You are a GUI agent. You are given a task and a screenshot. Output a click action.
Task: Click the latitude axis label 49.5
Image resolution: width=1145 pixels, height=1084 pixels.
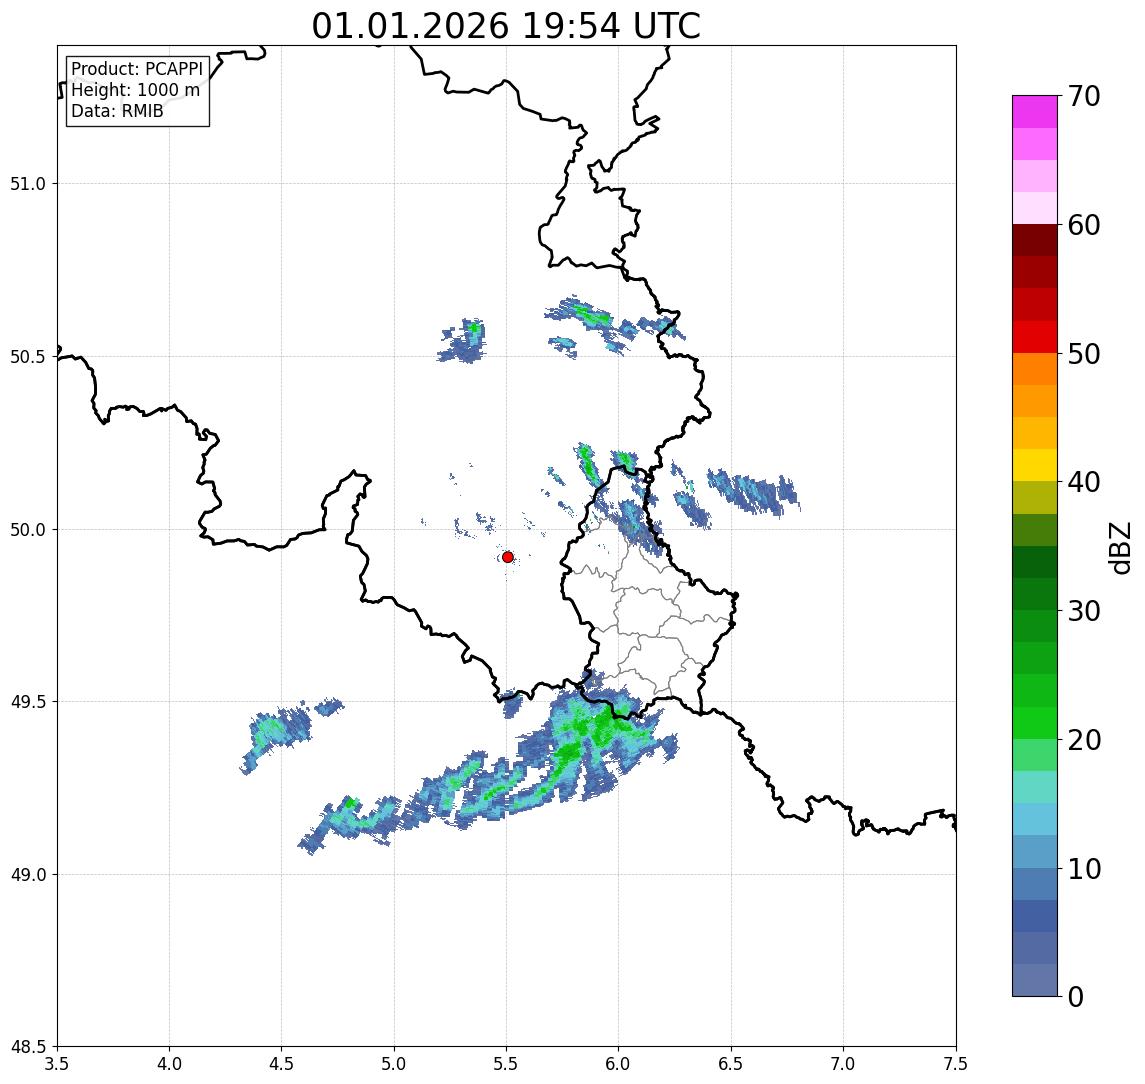point(28,702)
